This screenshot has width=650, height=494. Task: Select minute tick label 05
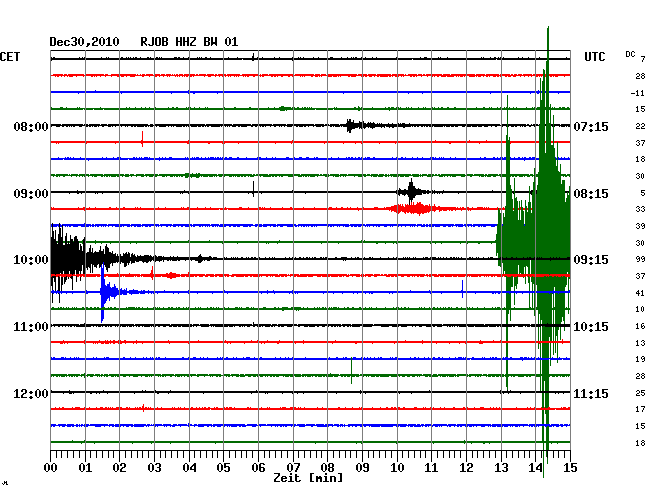point(223,468)
